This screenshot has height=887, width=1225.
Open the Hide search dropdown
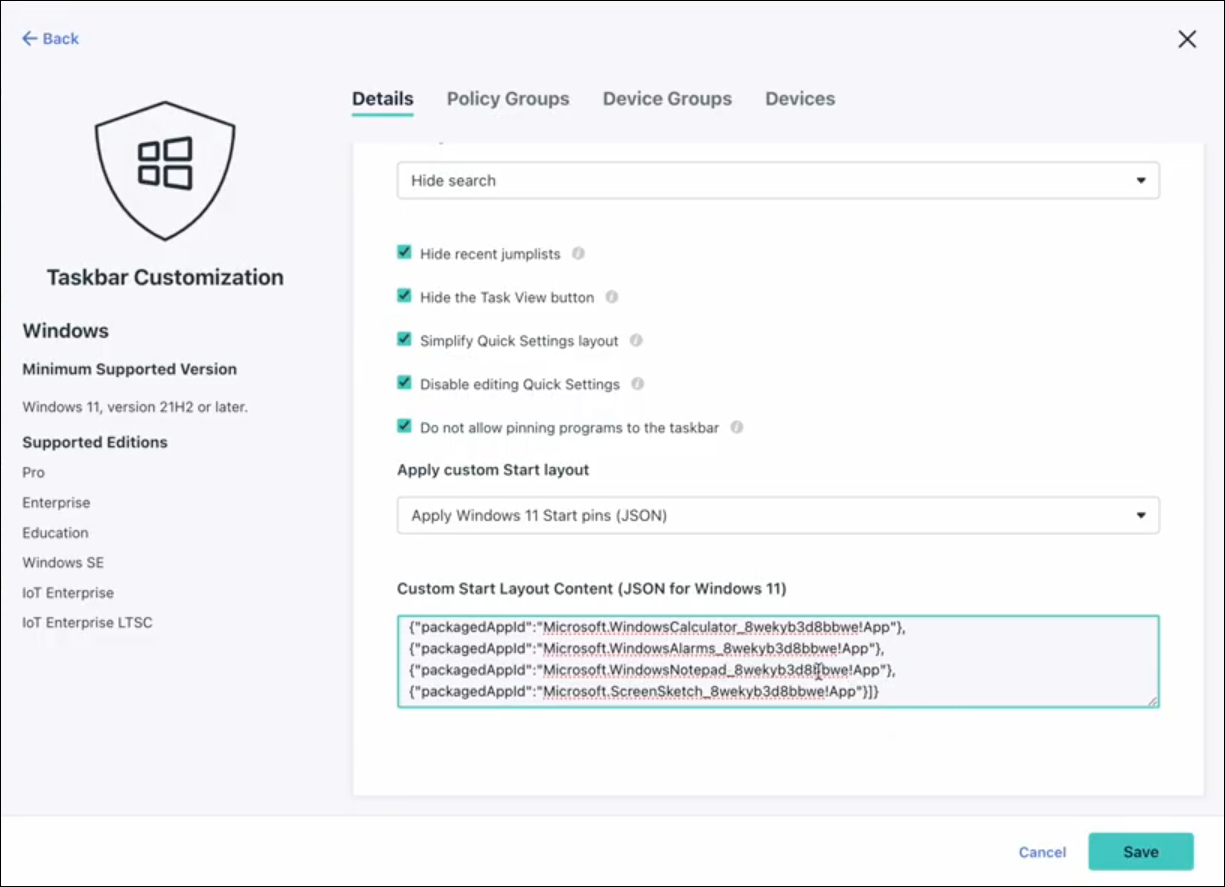point(778,180)
